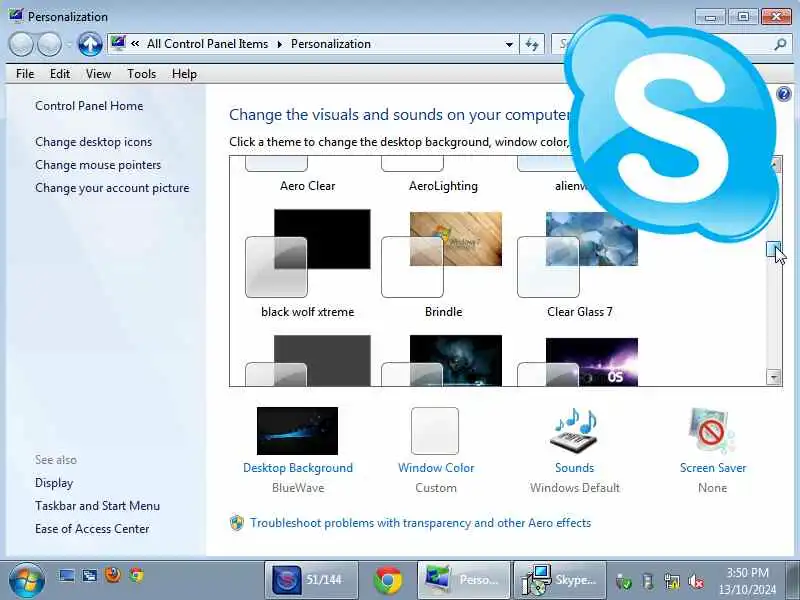Click Personalization icon in address bar

(x=118, y=43)
